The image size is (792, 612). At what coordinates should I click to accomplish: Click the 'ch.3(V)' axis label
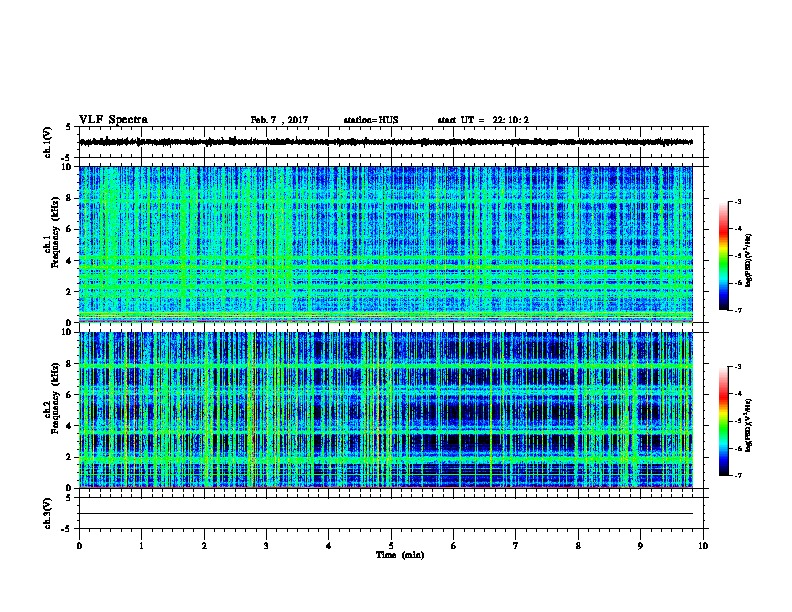click(x=47, y=513)
